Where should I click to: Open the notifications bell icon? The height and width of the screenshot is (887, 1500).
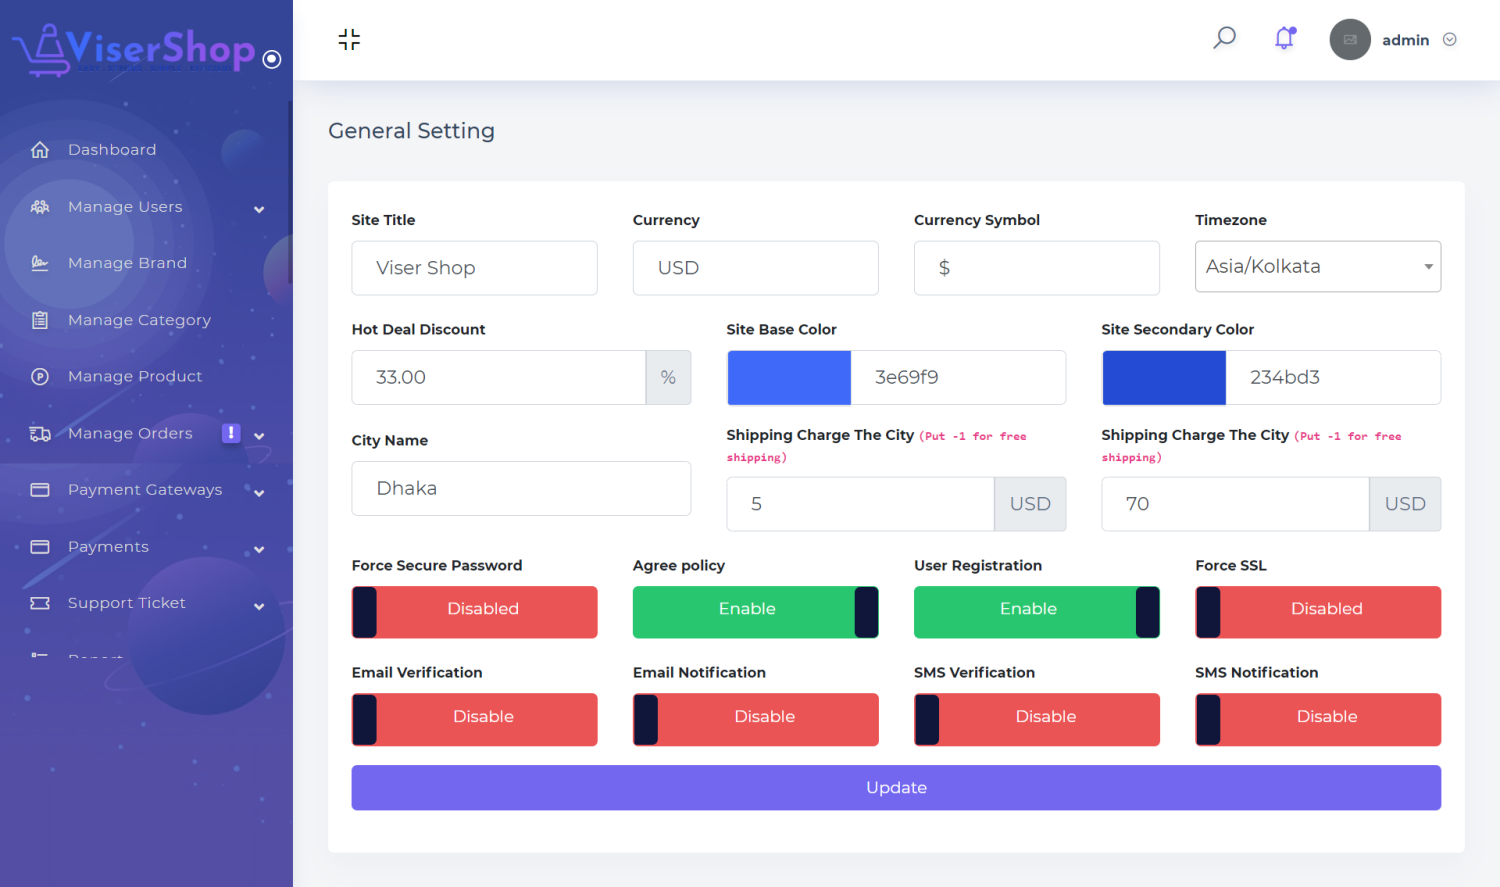(x=1285, y=39)
